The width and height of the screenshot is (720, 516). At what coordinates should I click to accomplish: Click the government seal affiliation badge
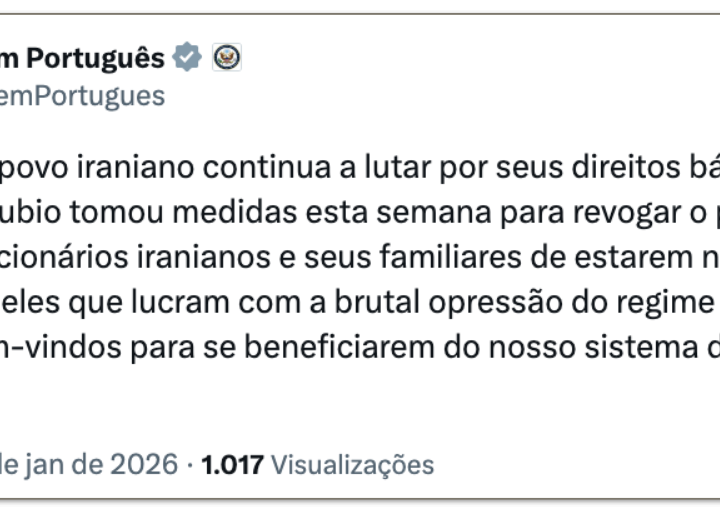pyautogui.click(x=227, y=58)
